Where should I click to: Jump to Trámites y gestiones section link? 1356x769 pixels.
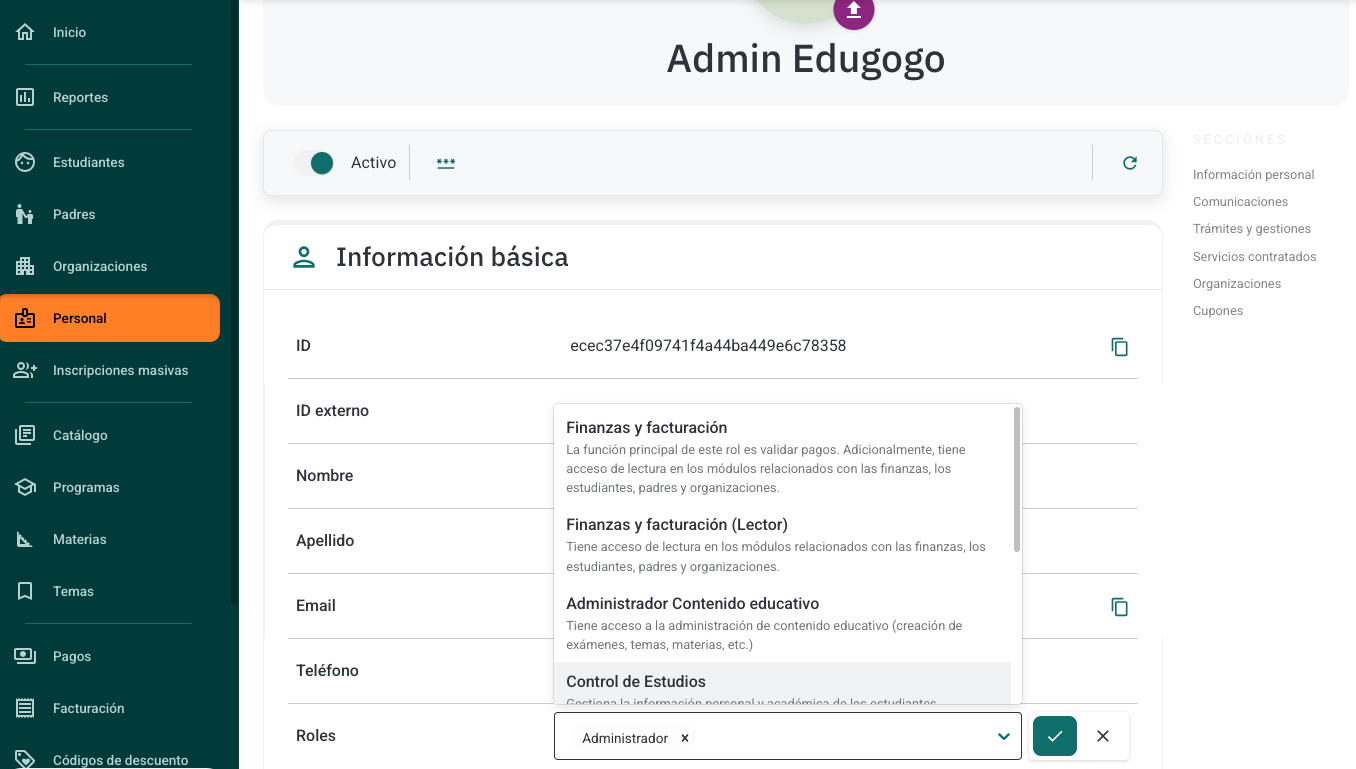tap(1252, 229)
